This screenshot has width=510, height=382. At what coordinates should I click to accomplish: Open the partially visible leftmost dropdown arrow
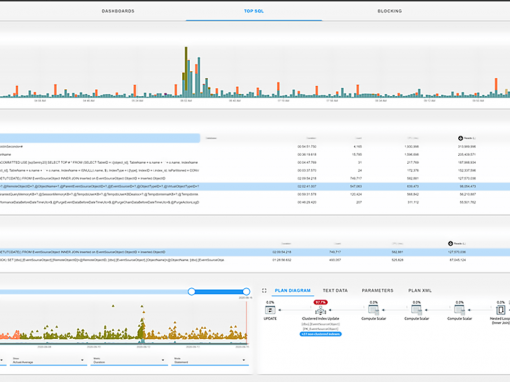(2, 360)
